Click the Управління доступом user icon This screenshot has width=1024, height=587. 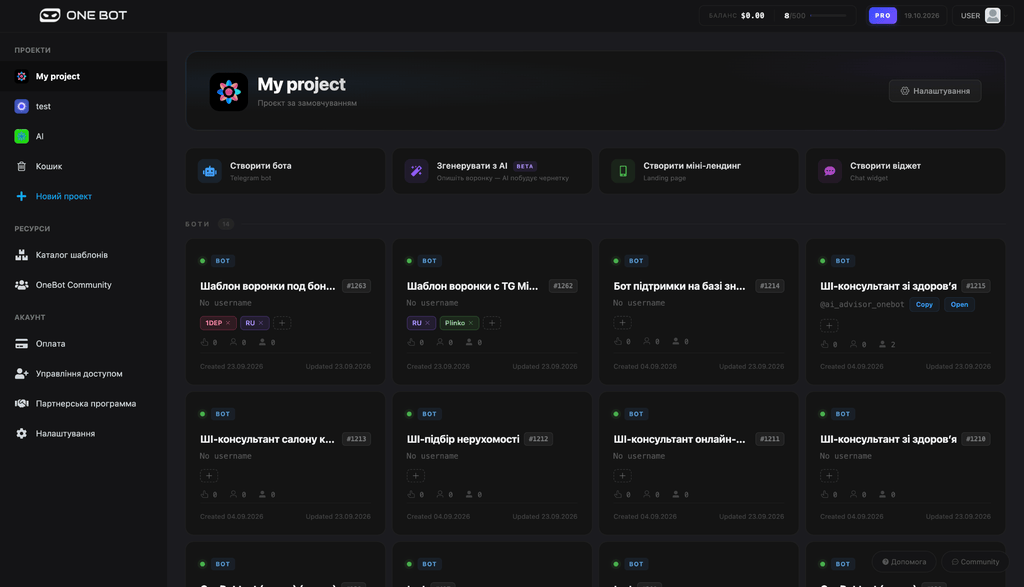click(22, 374)
